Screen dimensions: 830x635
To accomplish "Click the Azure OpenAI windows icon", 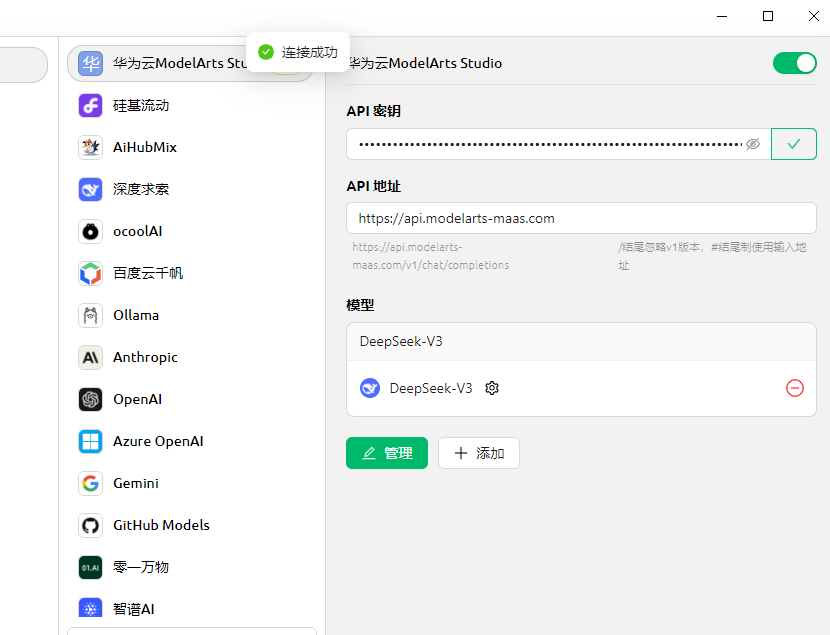I will click(91, 441).
